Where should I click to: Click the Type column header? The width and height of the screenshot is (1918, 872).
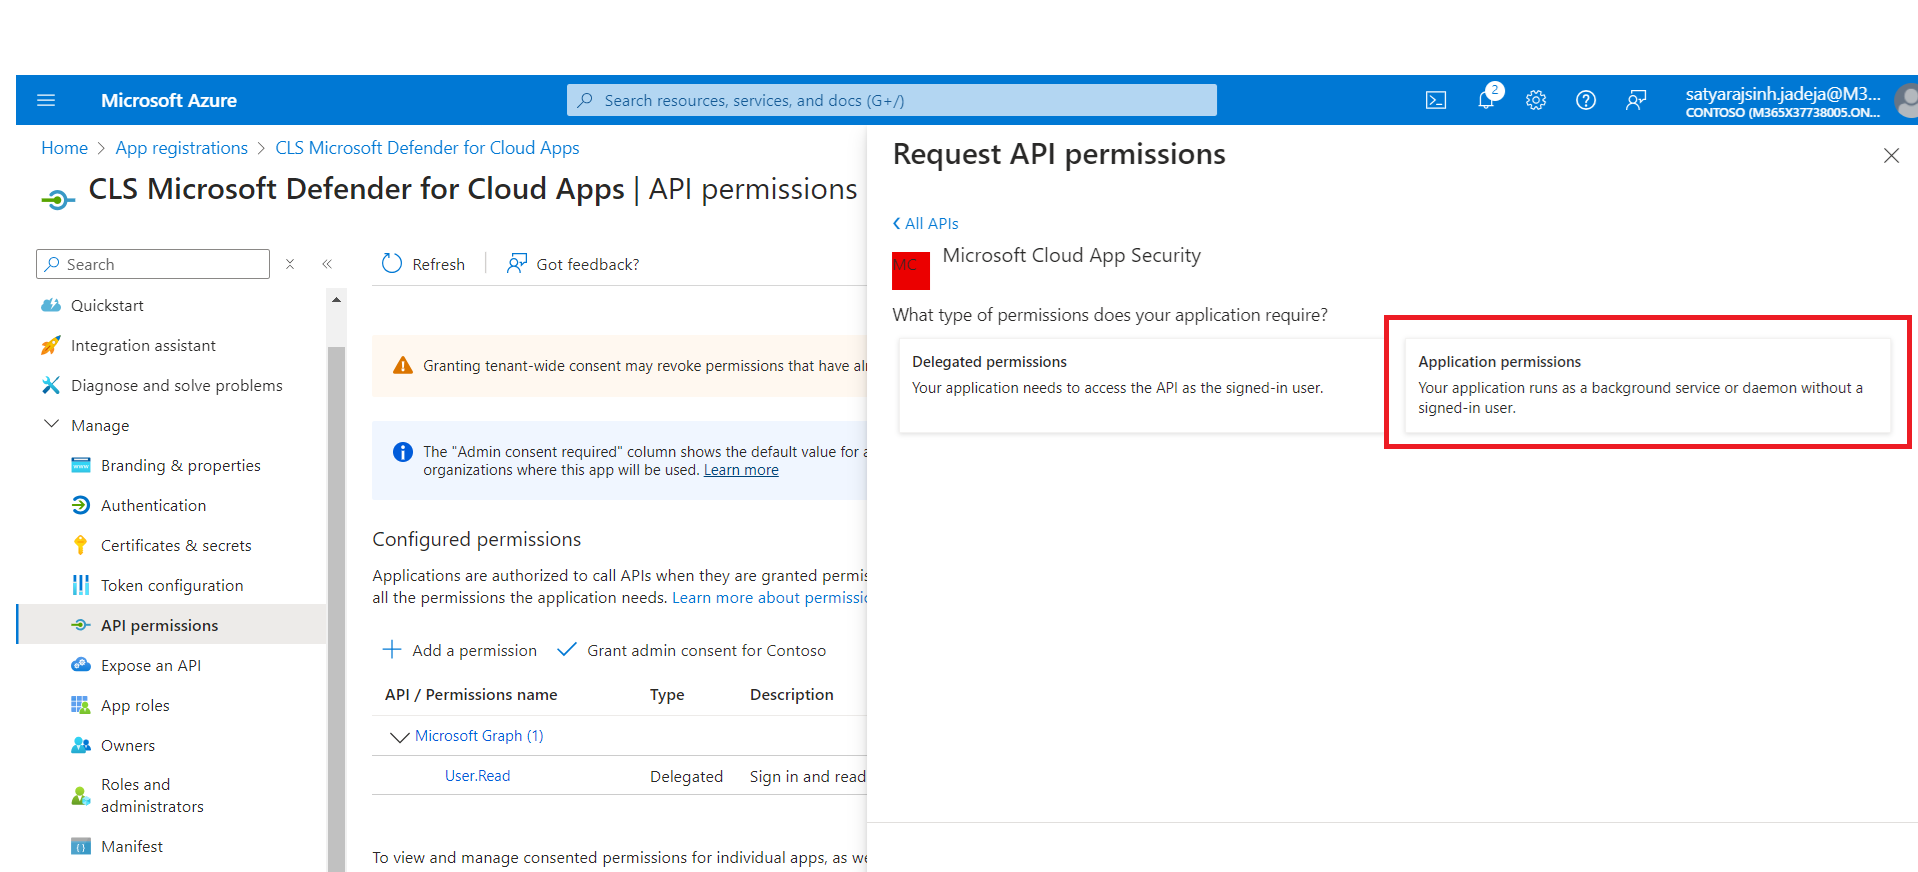point(667,695)
